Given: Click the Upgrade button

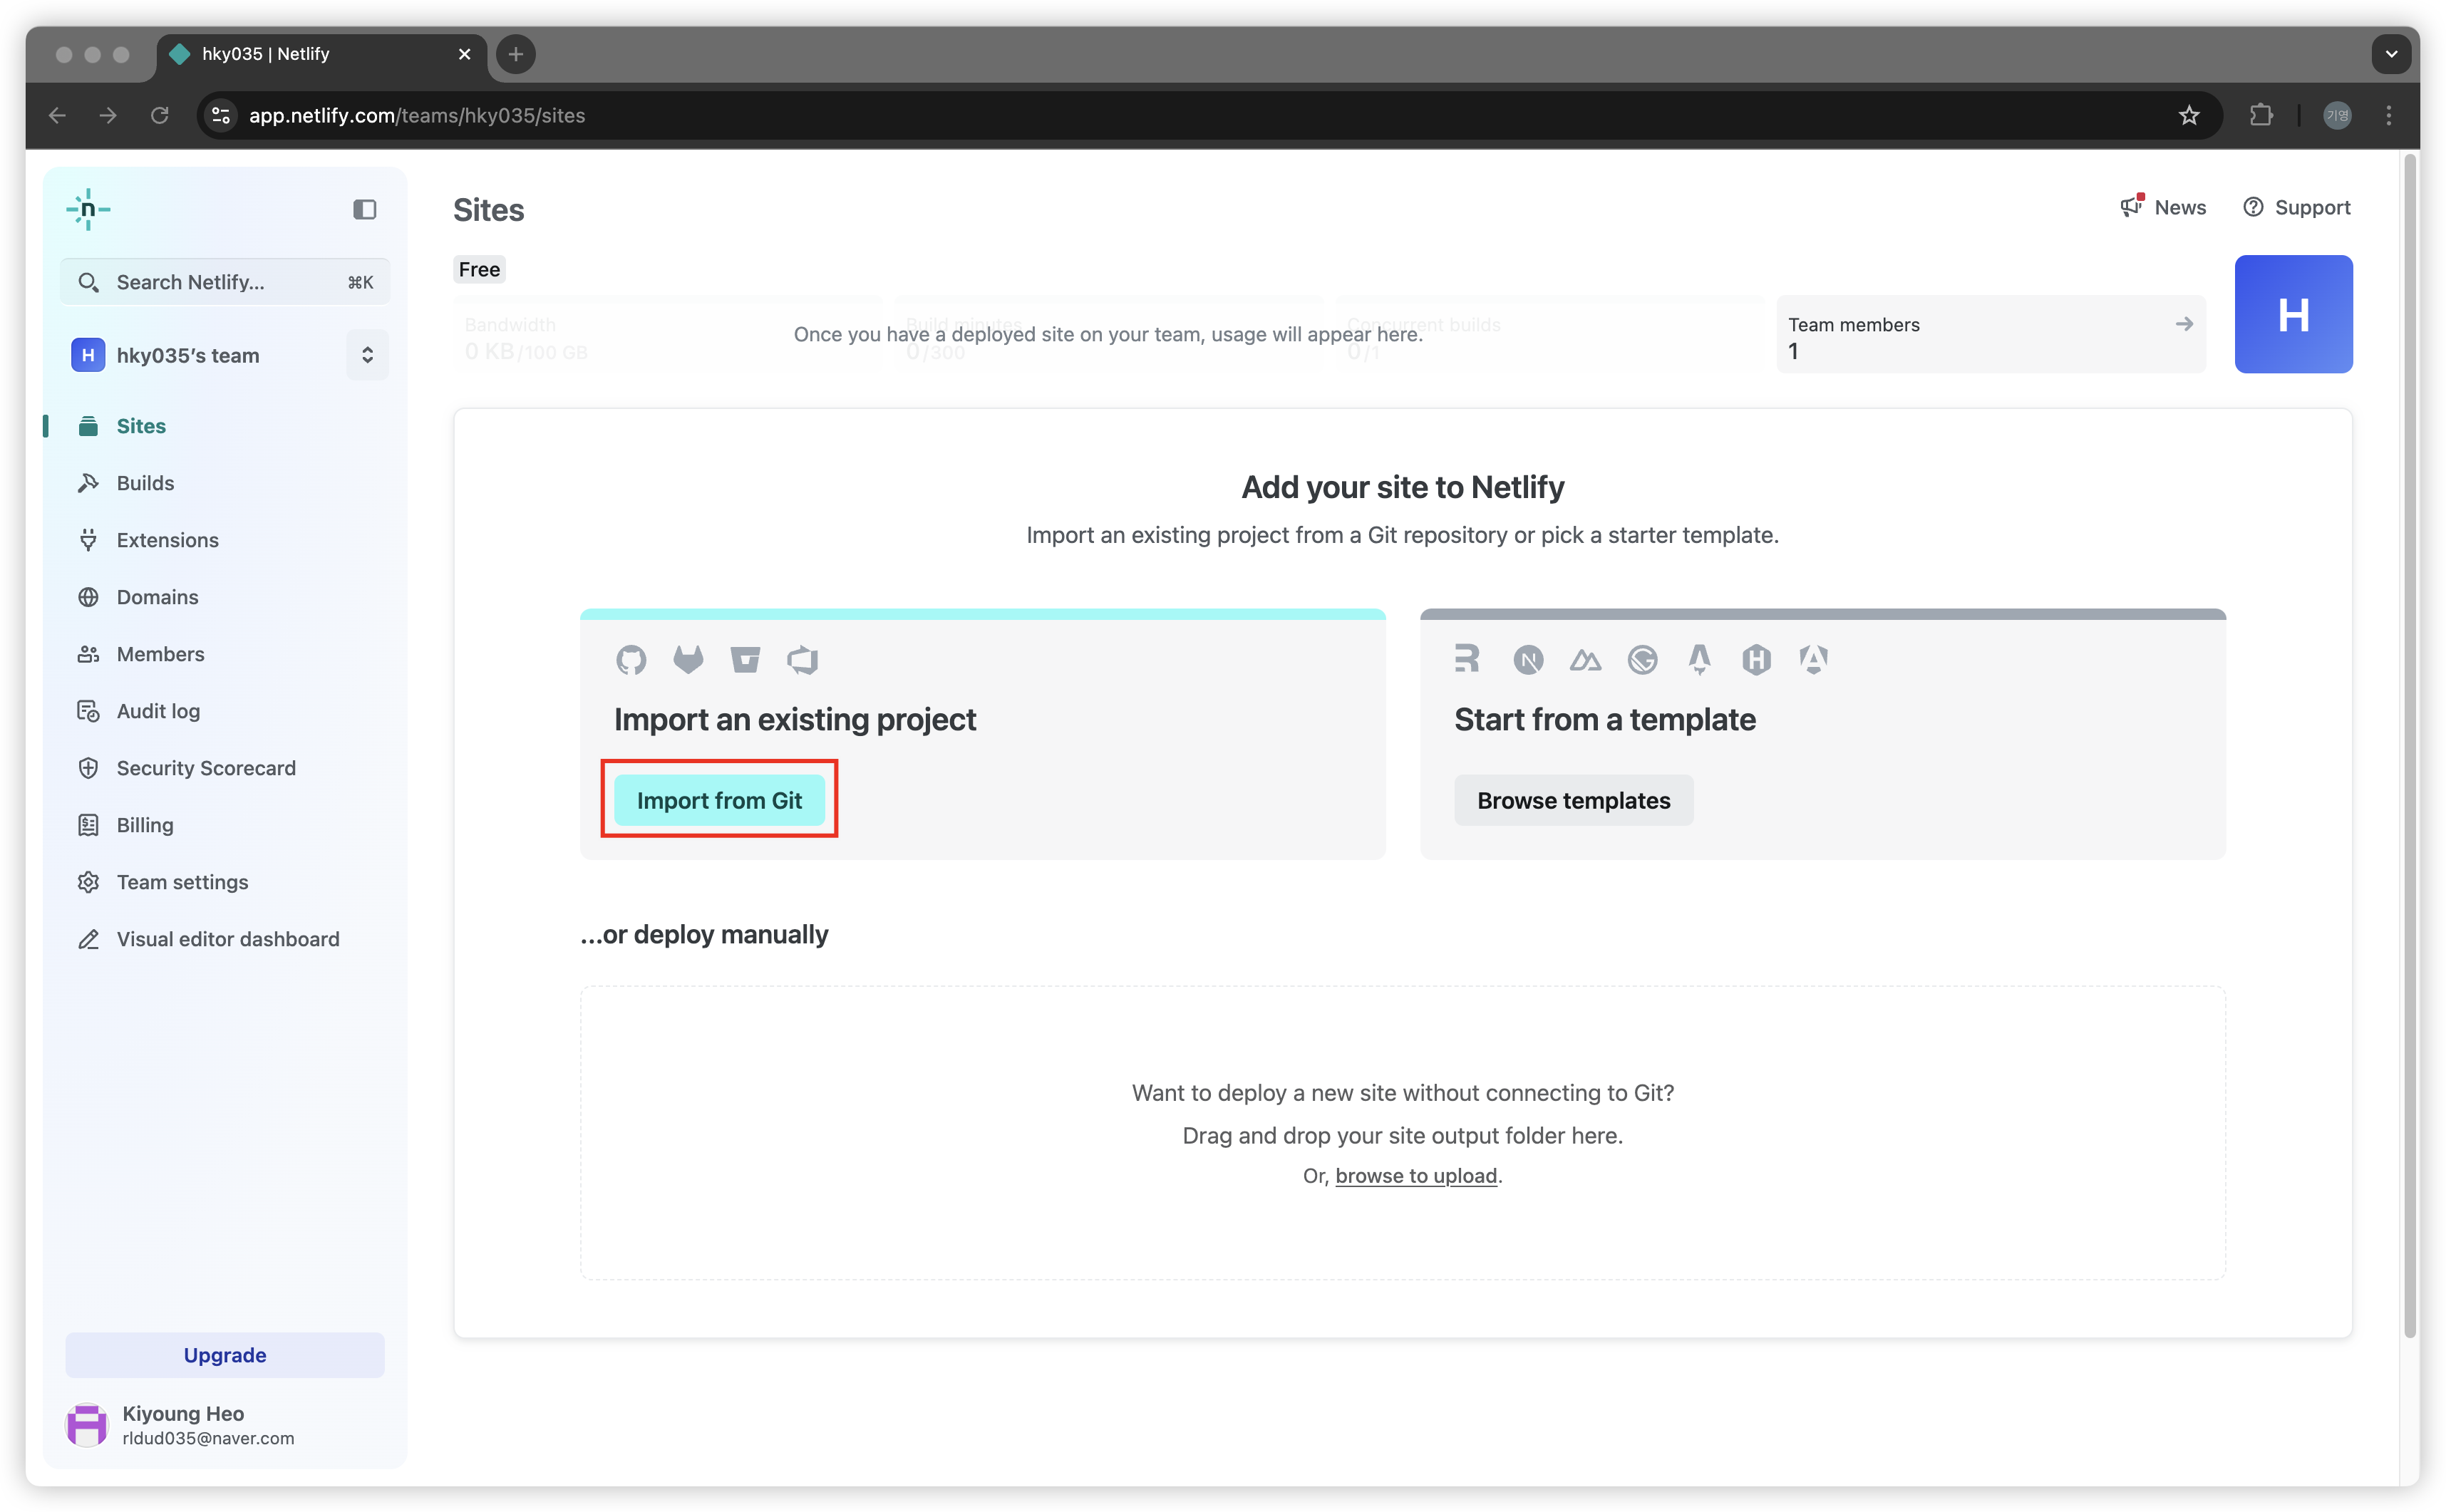Looking at the screenshot, I should click(225, 1355).
